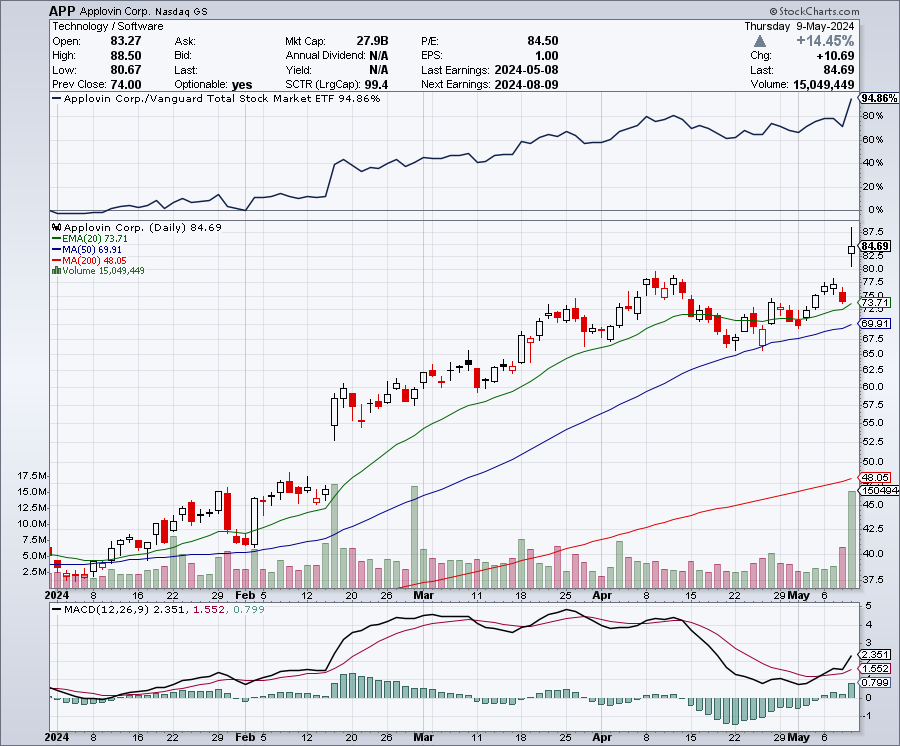Viewport: 900px width, 746px height.
Task: Click the Last Earnings date 2024-05-08
Action: tap(527, 70)
